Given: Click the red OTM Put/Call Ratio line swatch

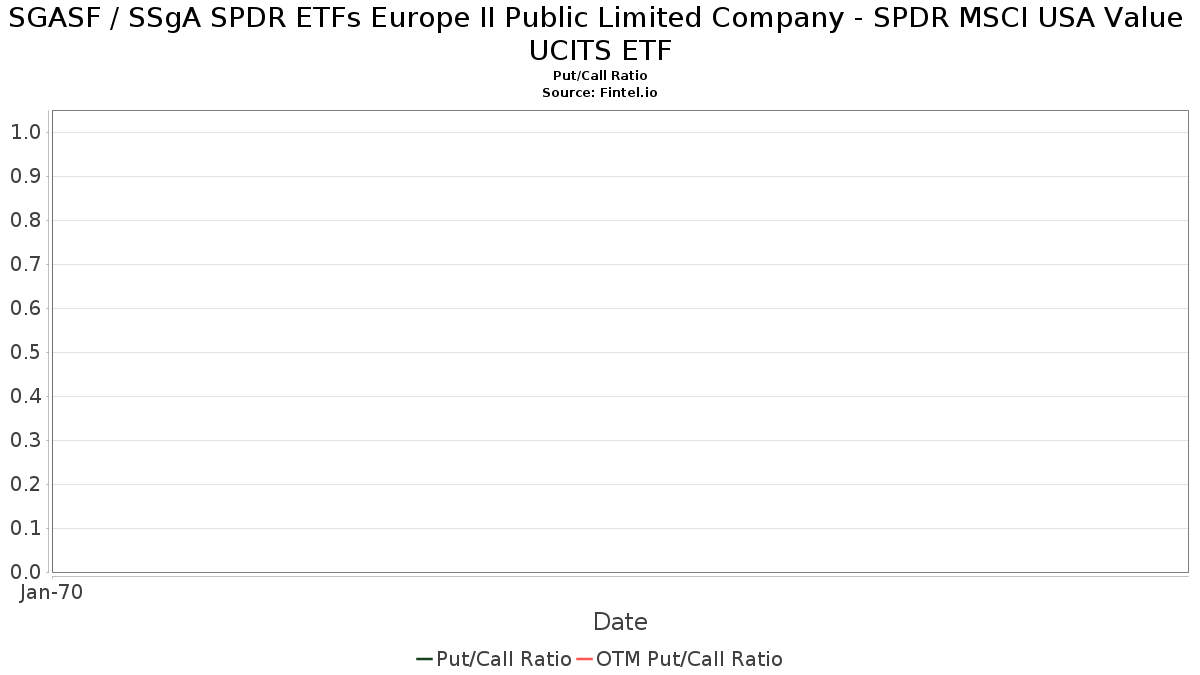Looking at the screenshot, I should [x=584, y=659].
